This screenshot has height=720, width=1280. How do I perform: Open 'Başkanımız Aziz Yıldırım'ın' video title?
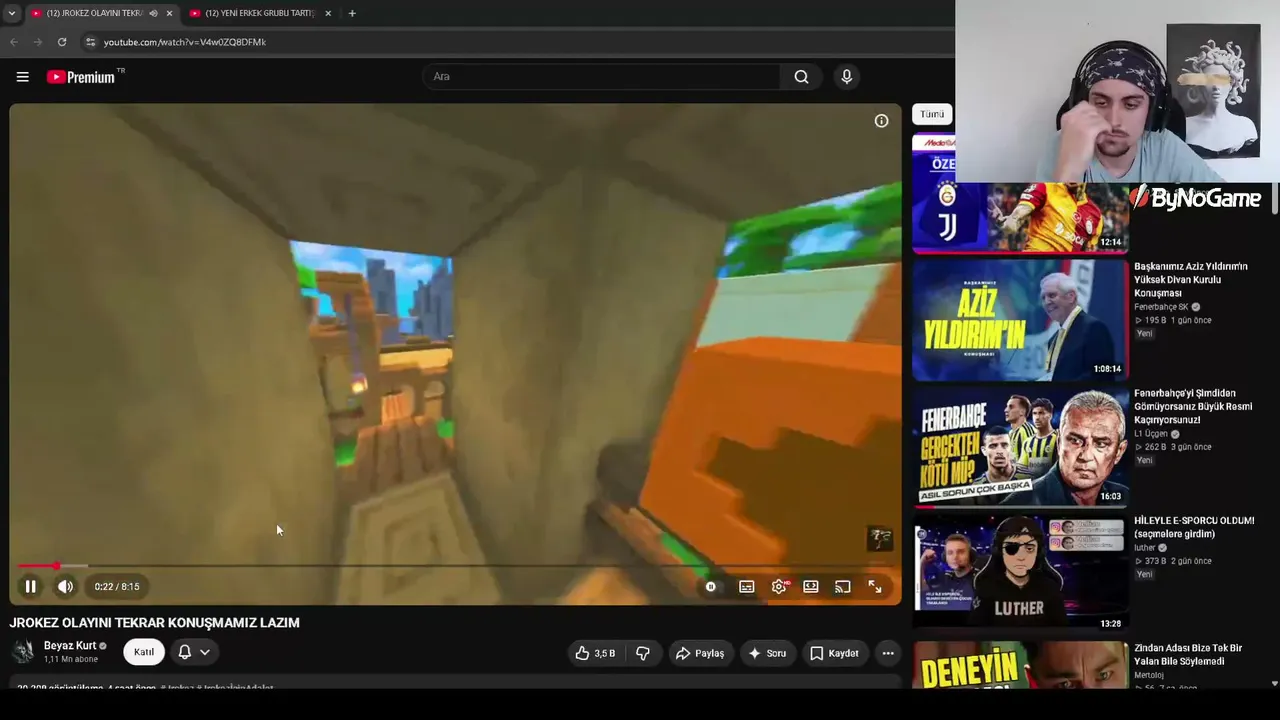(1191, 280)
